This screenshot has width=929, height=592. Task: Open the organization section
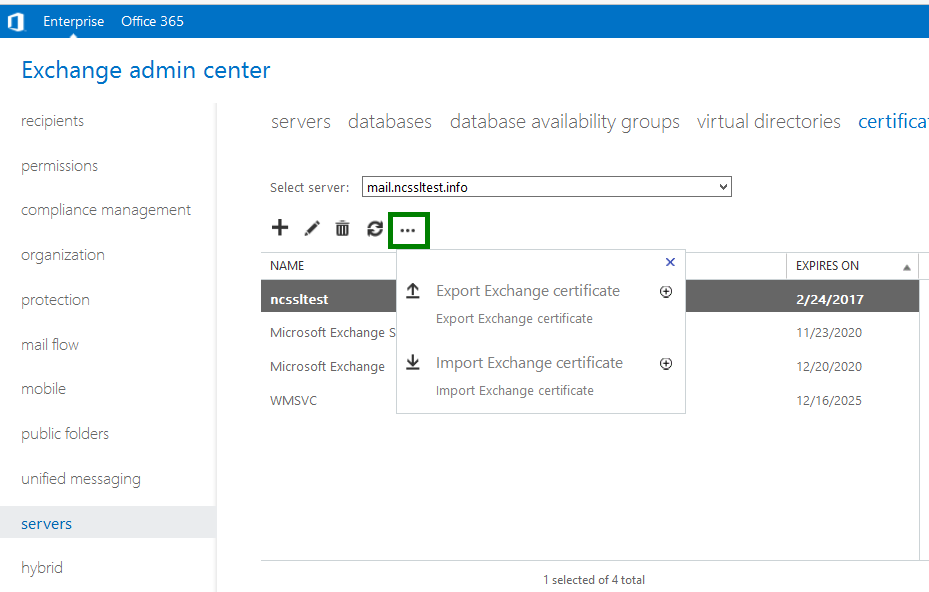(x=63, y=255)
